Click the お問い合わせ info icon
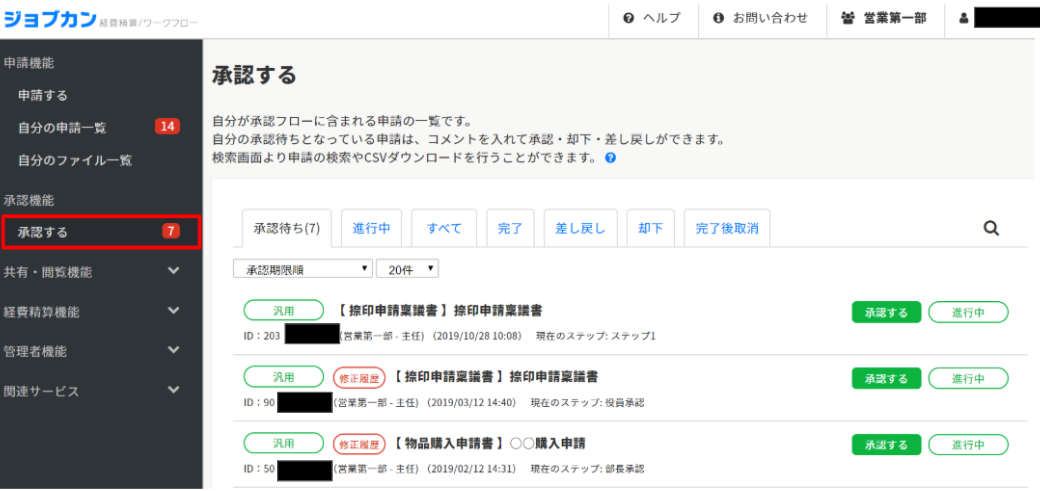This screenshot has height=491, width=1040. pyautogui.click(x=718, y=19)
